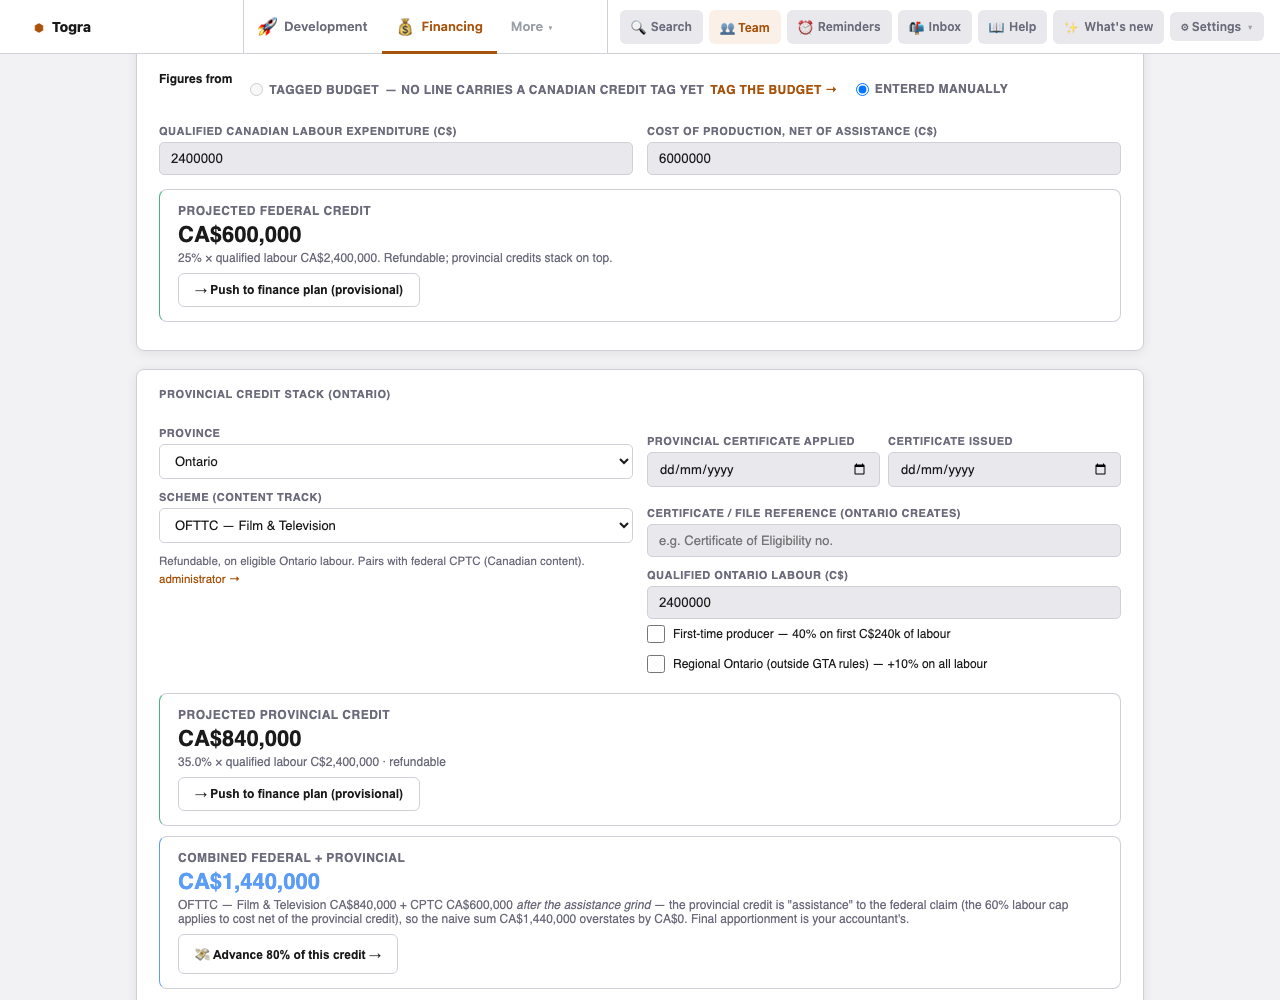Screen dimensions: 1280x1000
Task: Open the Settings dropdown menu
Action: click(x=1216, y=27)
